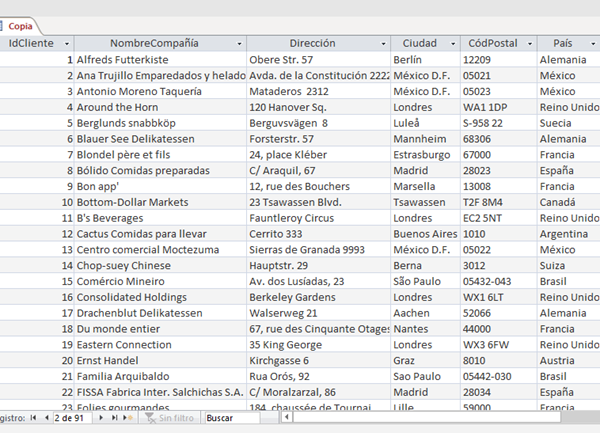Expand the CódPostal column dropdown
Screen dimensions: 600x433
point(528,44)
